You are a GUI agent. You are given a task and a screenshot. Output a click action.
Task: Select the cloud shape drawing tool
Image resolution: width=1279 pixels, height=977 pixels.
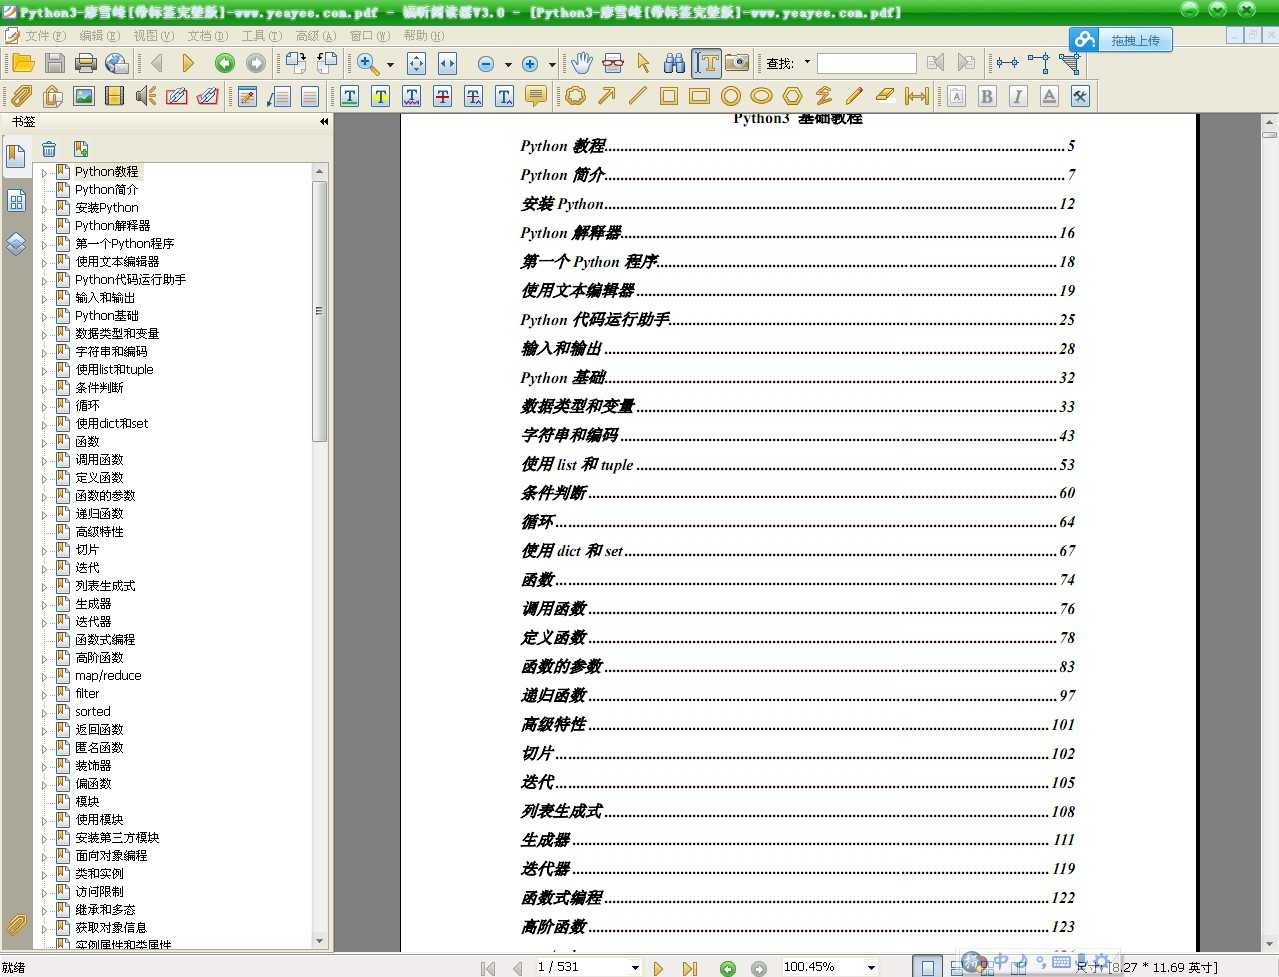(576, 96)
